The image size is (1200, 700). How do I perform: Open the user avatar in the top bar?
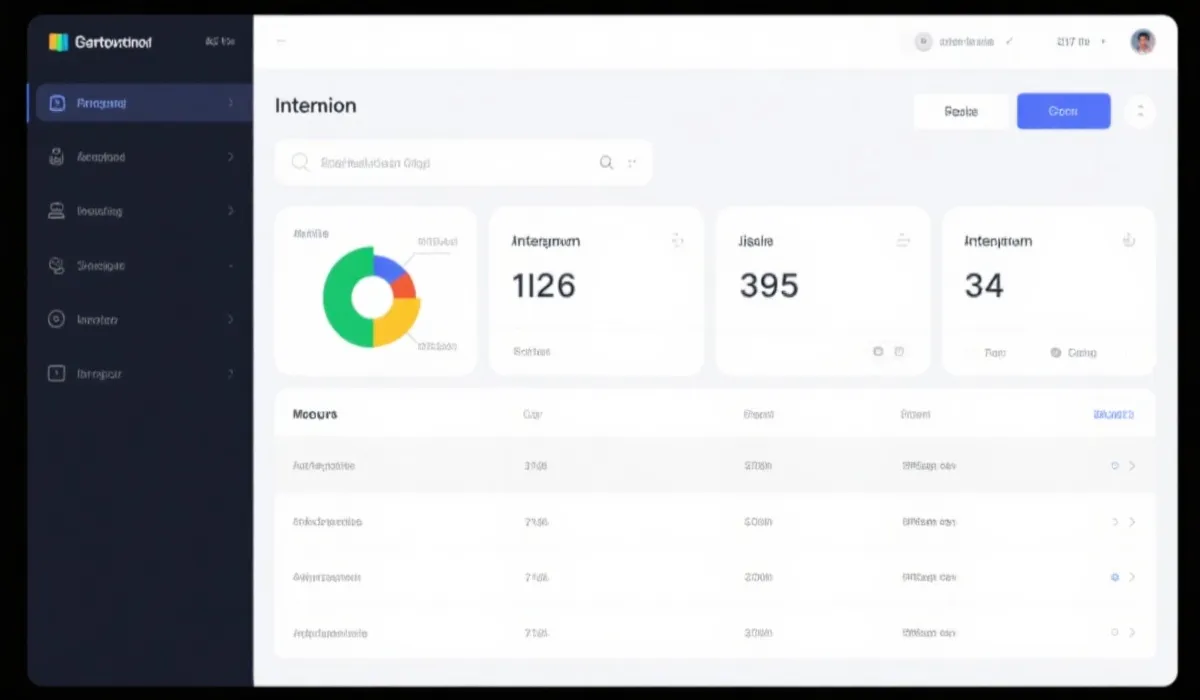1142,42
